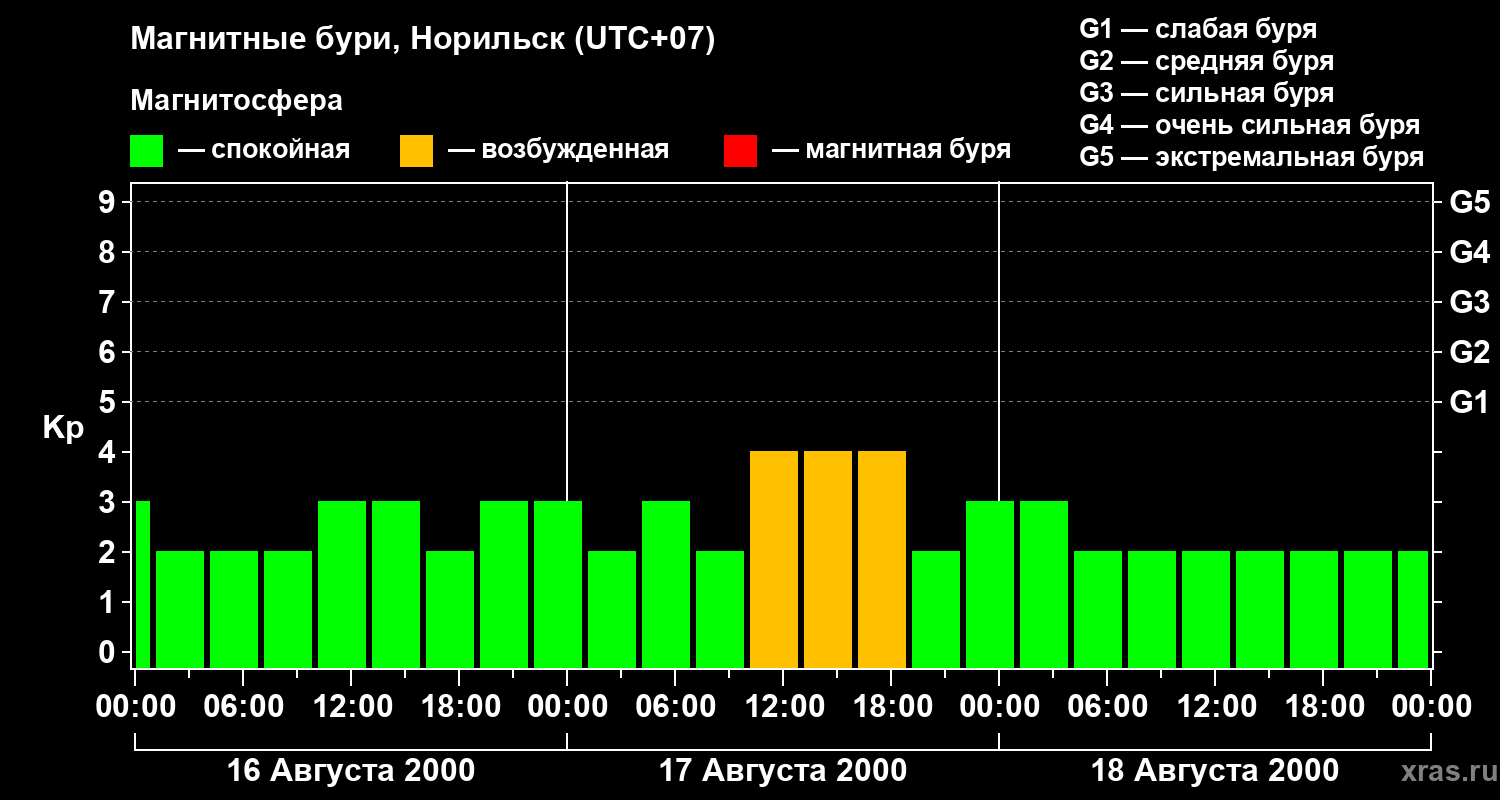Select the '17 Августа 2000' date label

coord(783,771)
